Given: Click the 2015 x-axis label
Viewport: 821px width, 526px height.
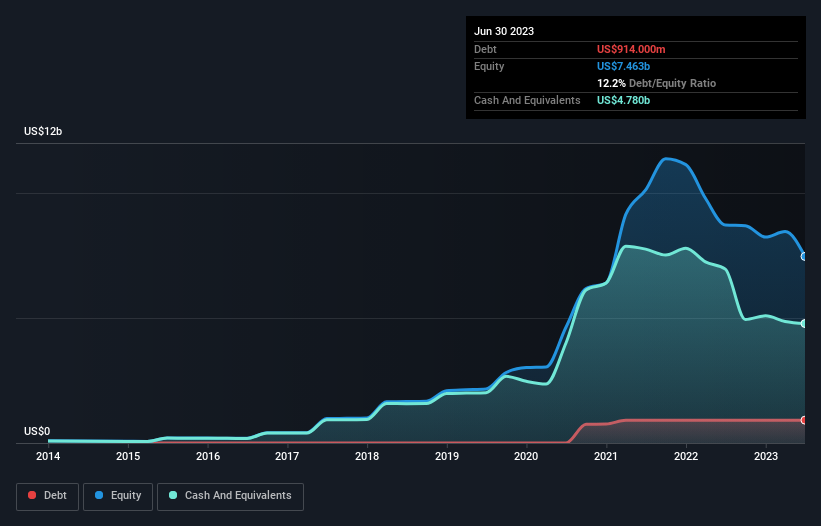Looking at the screenshot, I should [x=128, y=456].
